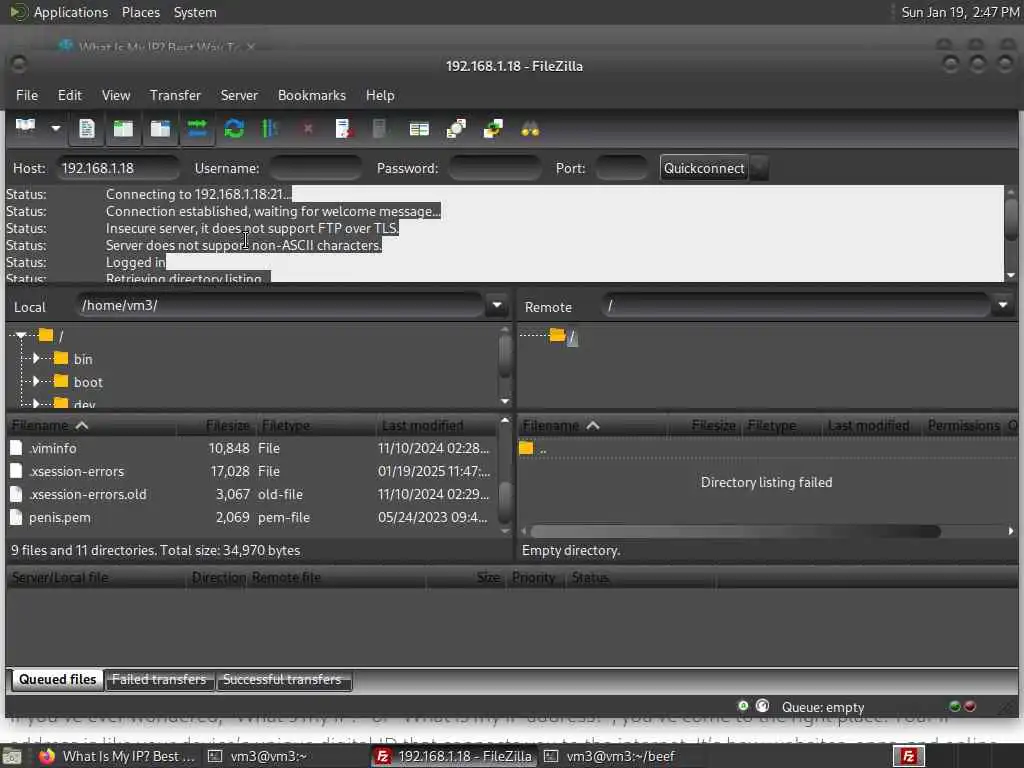Image resolution: width=1024 pixels, height=768 pixels.
Task: Open remote path dropdown arrow
Action: pyautogui.click(x=1002, y=305)
